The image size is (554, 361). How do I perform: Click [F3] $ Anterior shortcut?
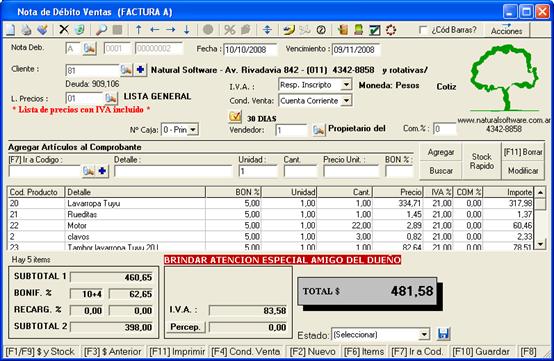point(113,352)
